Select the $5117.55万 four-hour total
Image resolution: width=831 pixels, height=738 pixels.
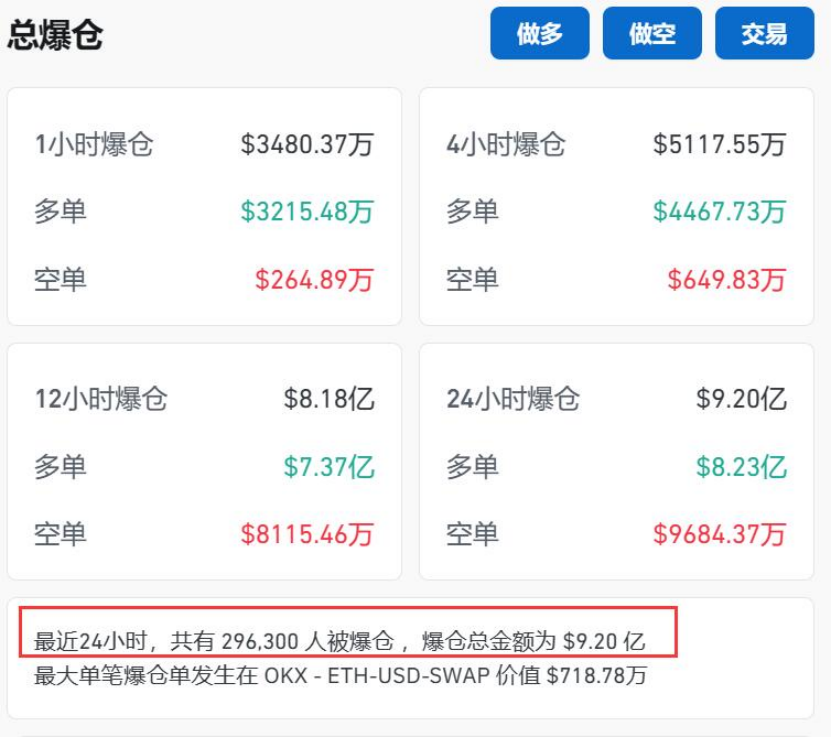[720, 144]
